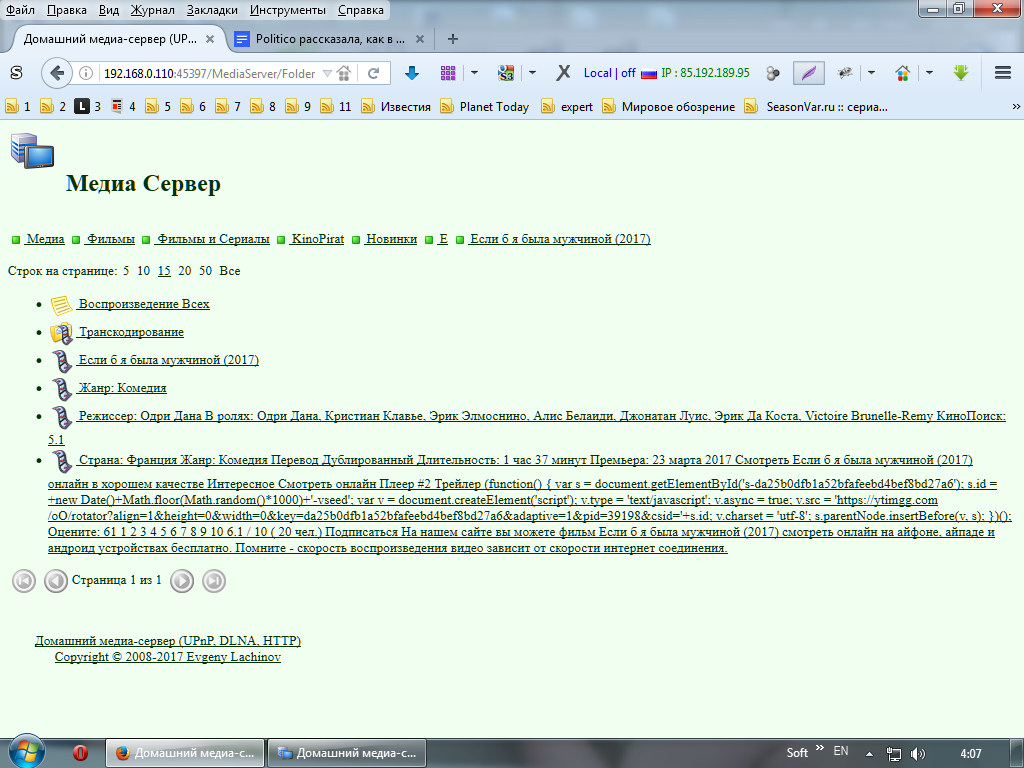Click the home icon in the address bar
The height and width of the screenshot is (768, 1024).
(x=343, y=73)
